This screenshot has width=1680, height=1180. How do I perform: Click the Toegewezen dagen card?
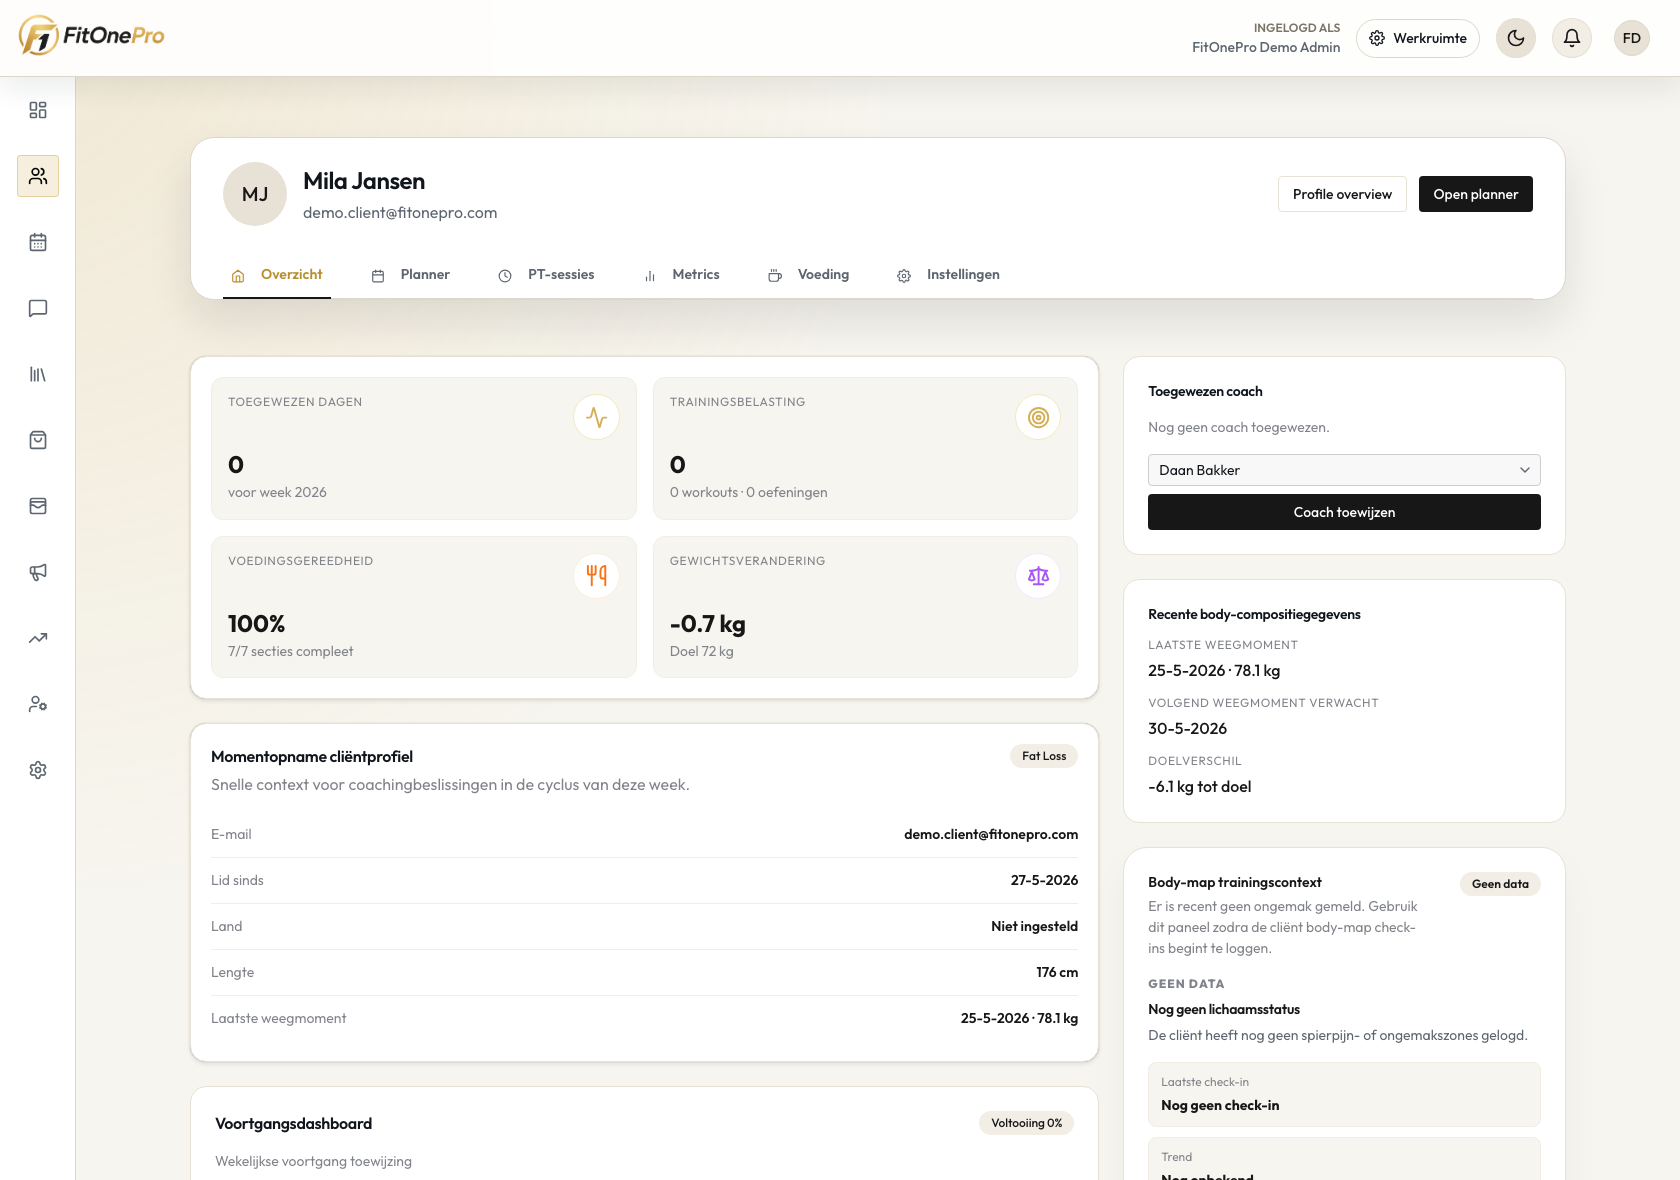pos(424,448)
